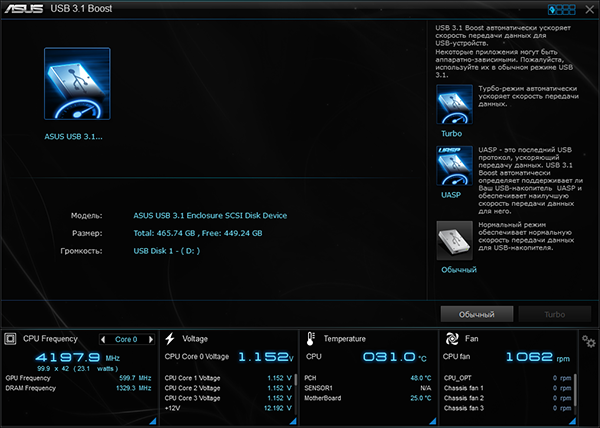Expand CPU Frequency panel corner triangle
600x428 pixels.
(153, 421)
